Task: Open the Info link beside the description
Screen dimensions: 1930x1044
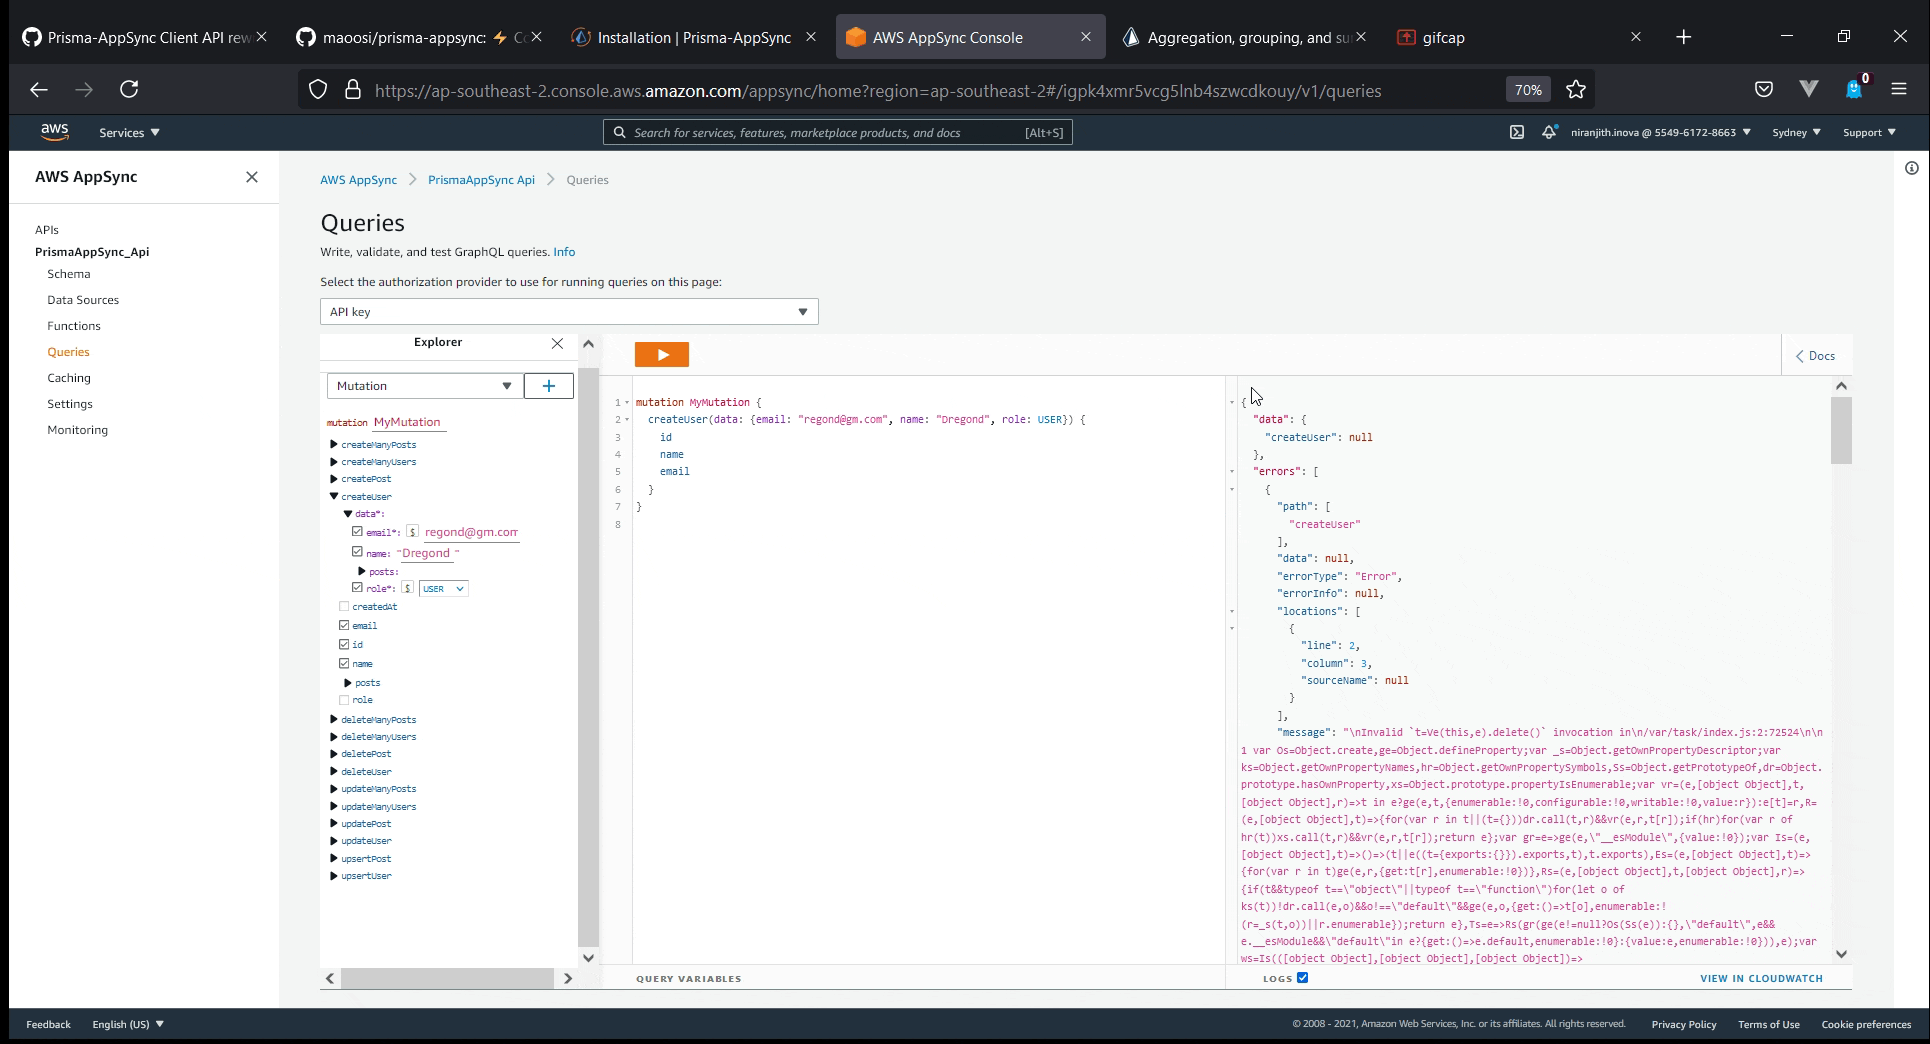Action: pos(564,252)
